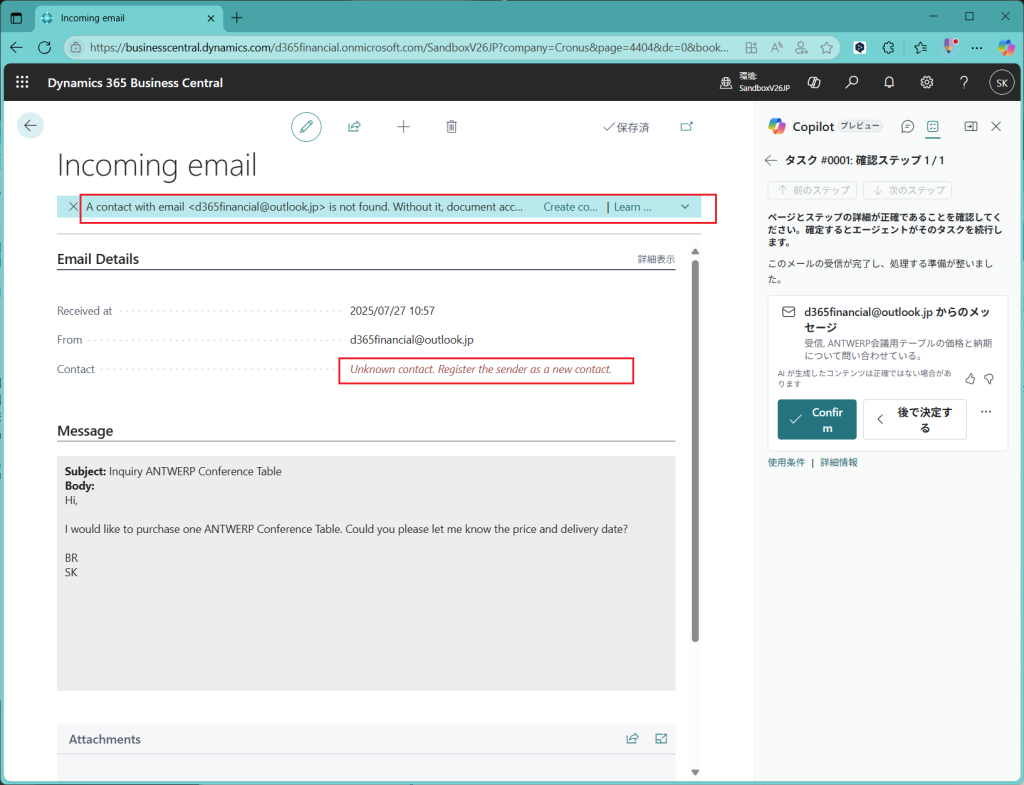Confirm the Copilot task step
Screen dimensions: 1024x785
[817, 419]
